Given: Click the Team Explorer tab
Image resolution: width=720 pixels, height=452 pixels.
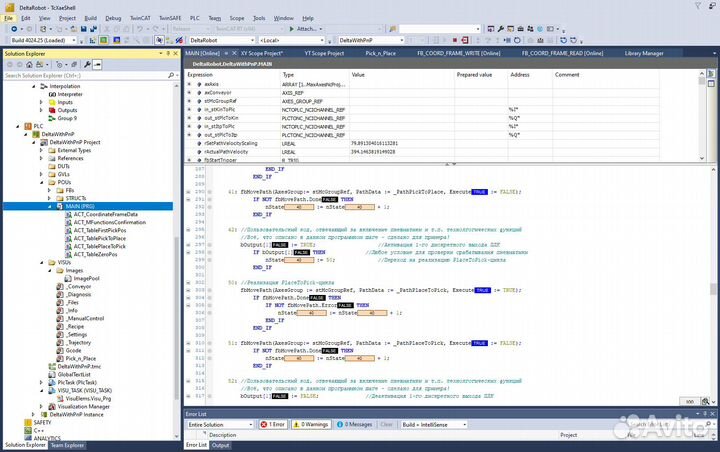Looking at the screenshot, I should point(68,445).
